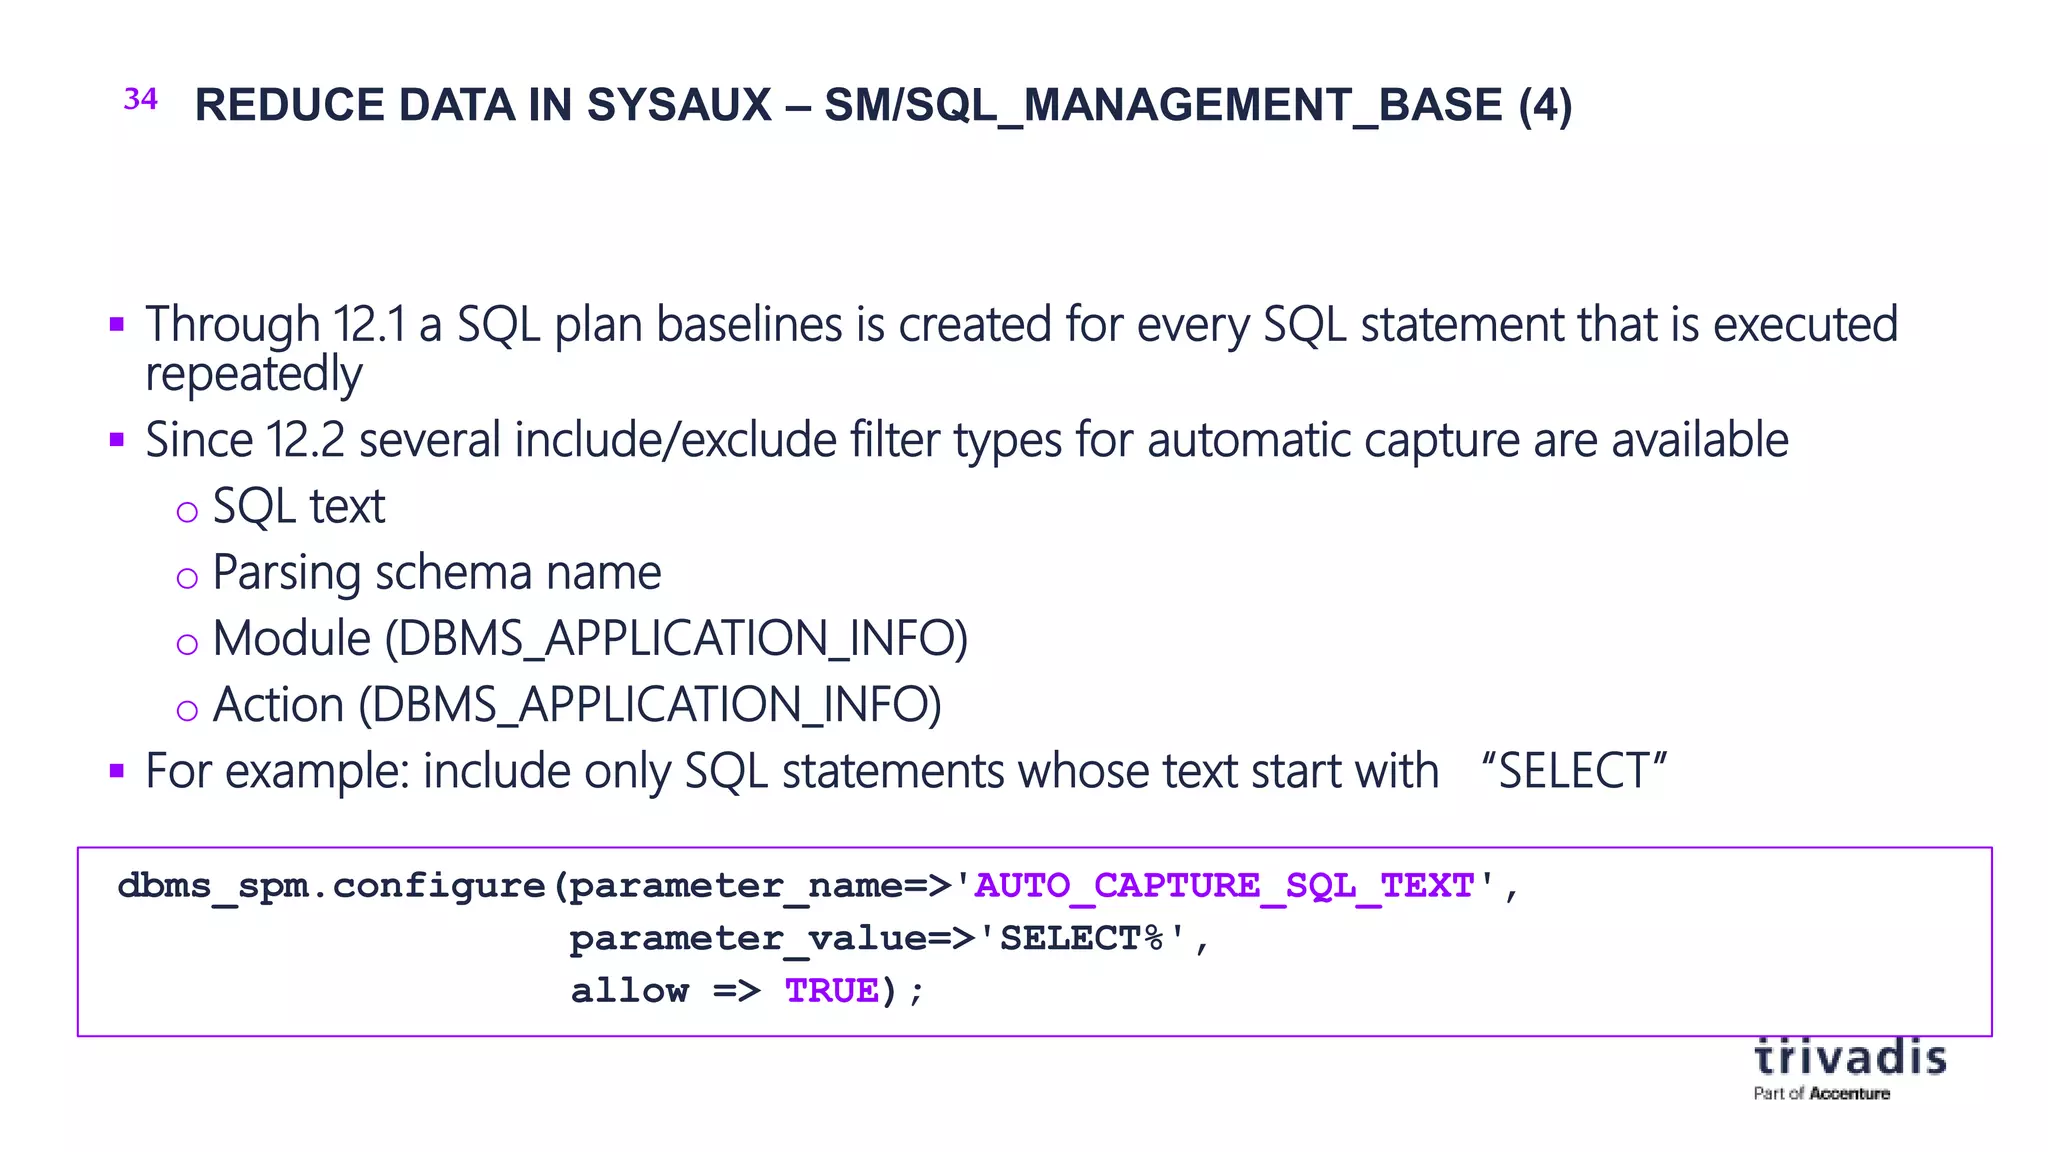Click the word 'repeatedly' on the wrapped line
The width and height of the screenshot is (2048, 1152).
pyautogui.click(x=253, y=375)
